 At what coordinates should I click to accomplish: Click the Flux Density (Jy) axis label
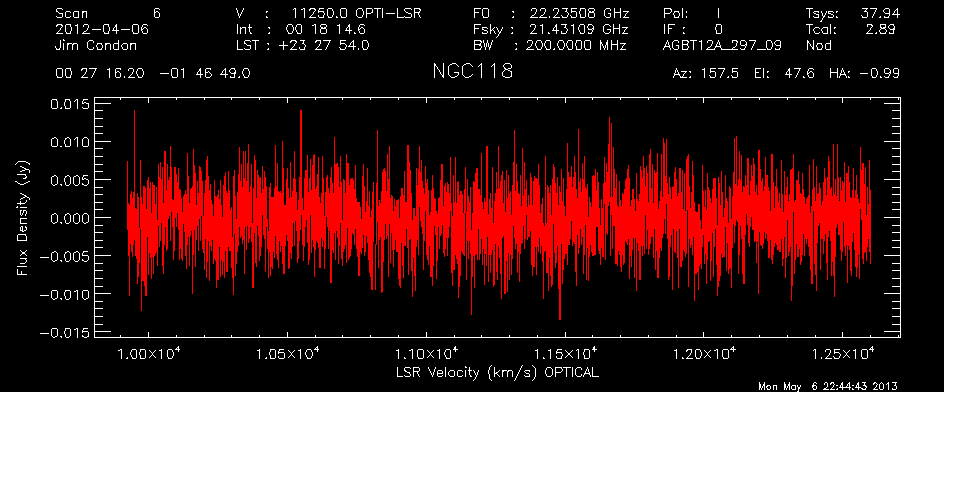[23, 218]
